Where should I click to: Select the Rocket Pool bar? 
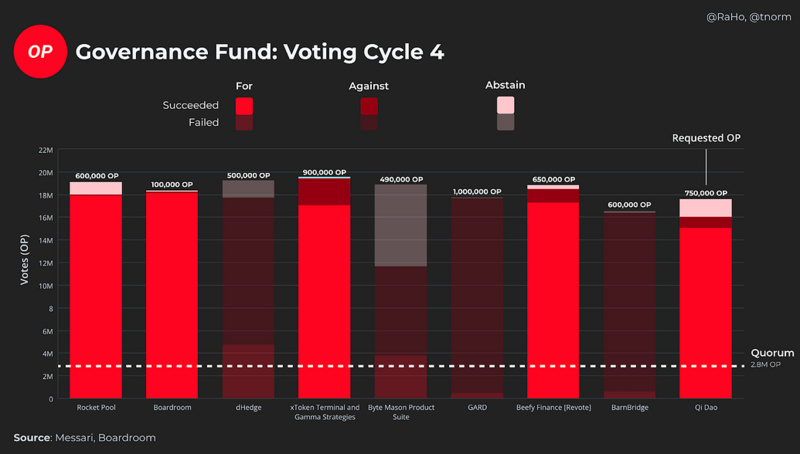tap(96, 290)
